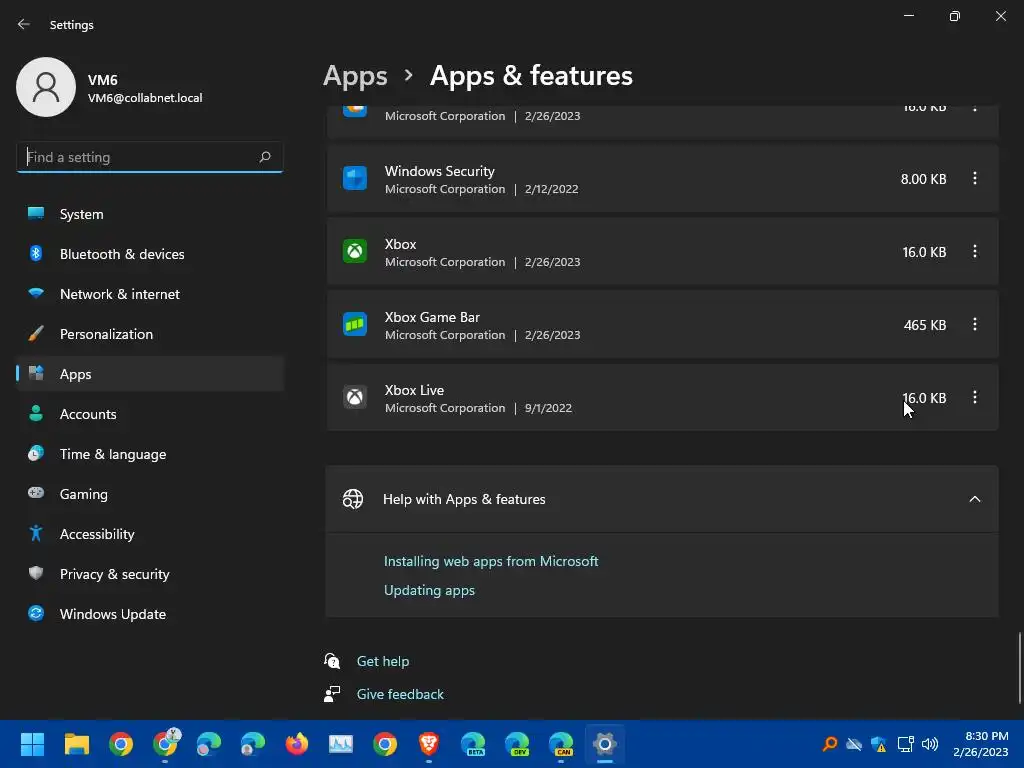Open Accessibility settings
The image size is (1024, 768).
point(150,534)
